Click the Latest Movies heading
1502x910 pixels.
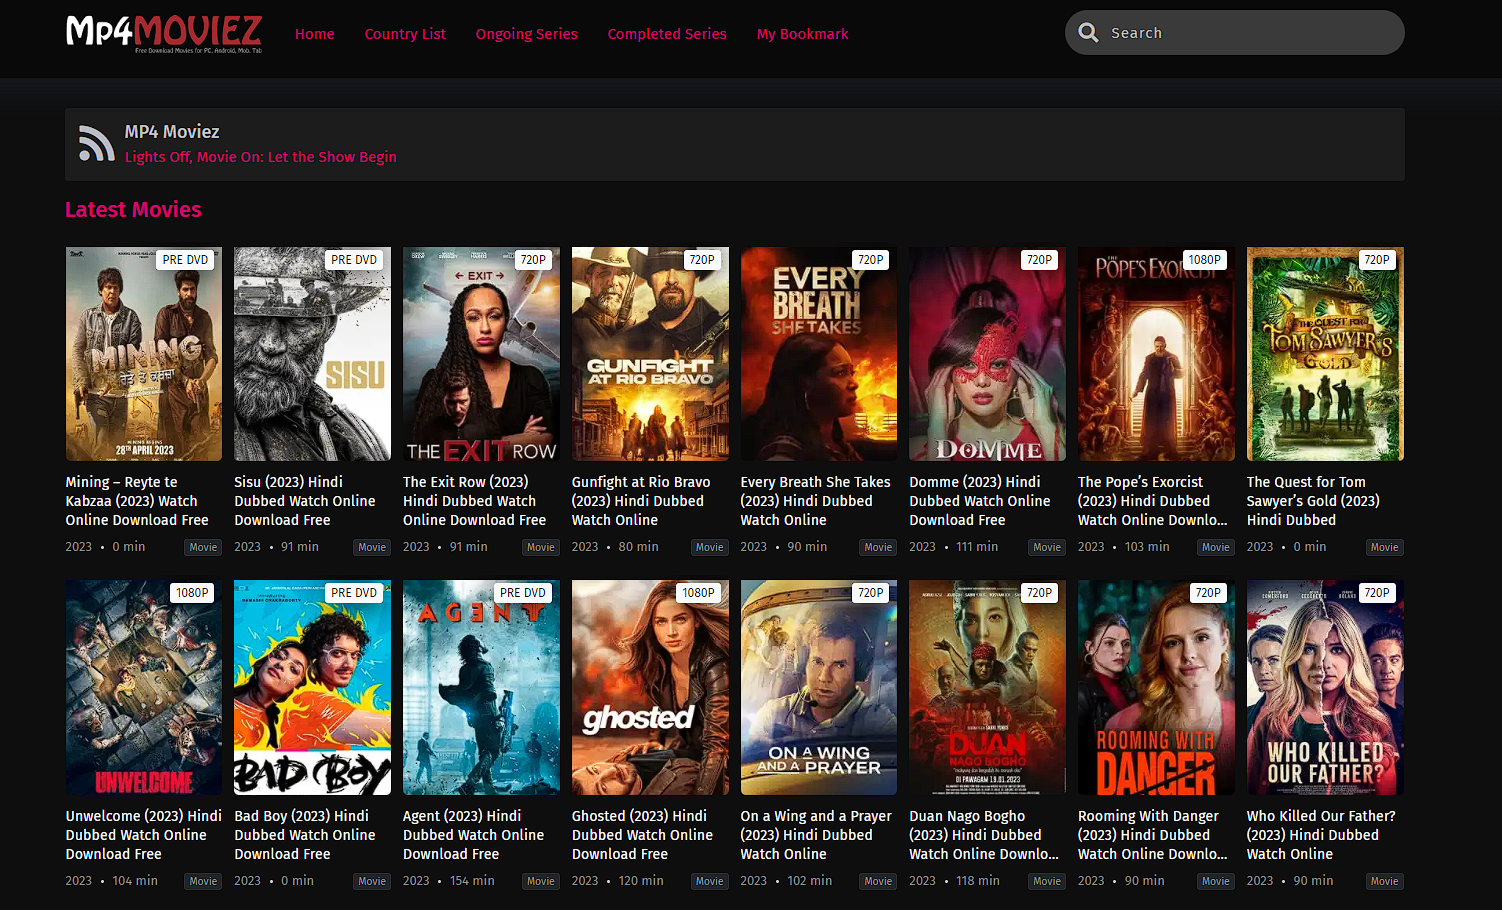click(133, 210)
